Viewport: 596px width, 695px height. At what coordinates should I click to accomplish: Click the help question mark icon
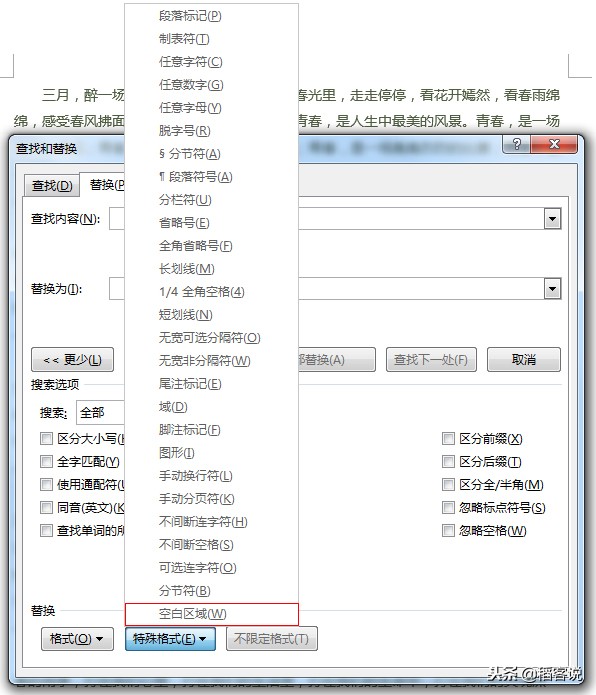tap(517, 144)
